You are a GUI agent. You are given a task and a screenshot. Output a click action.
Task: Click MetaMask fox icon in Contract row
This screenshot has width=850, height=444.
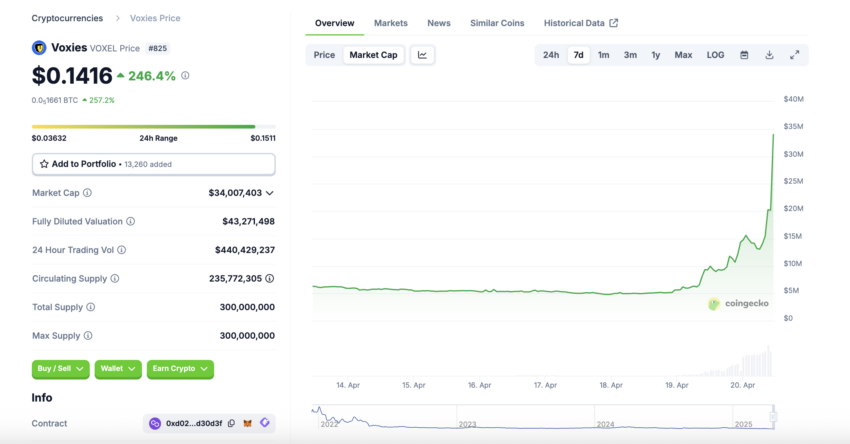(247, 423)
